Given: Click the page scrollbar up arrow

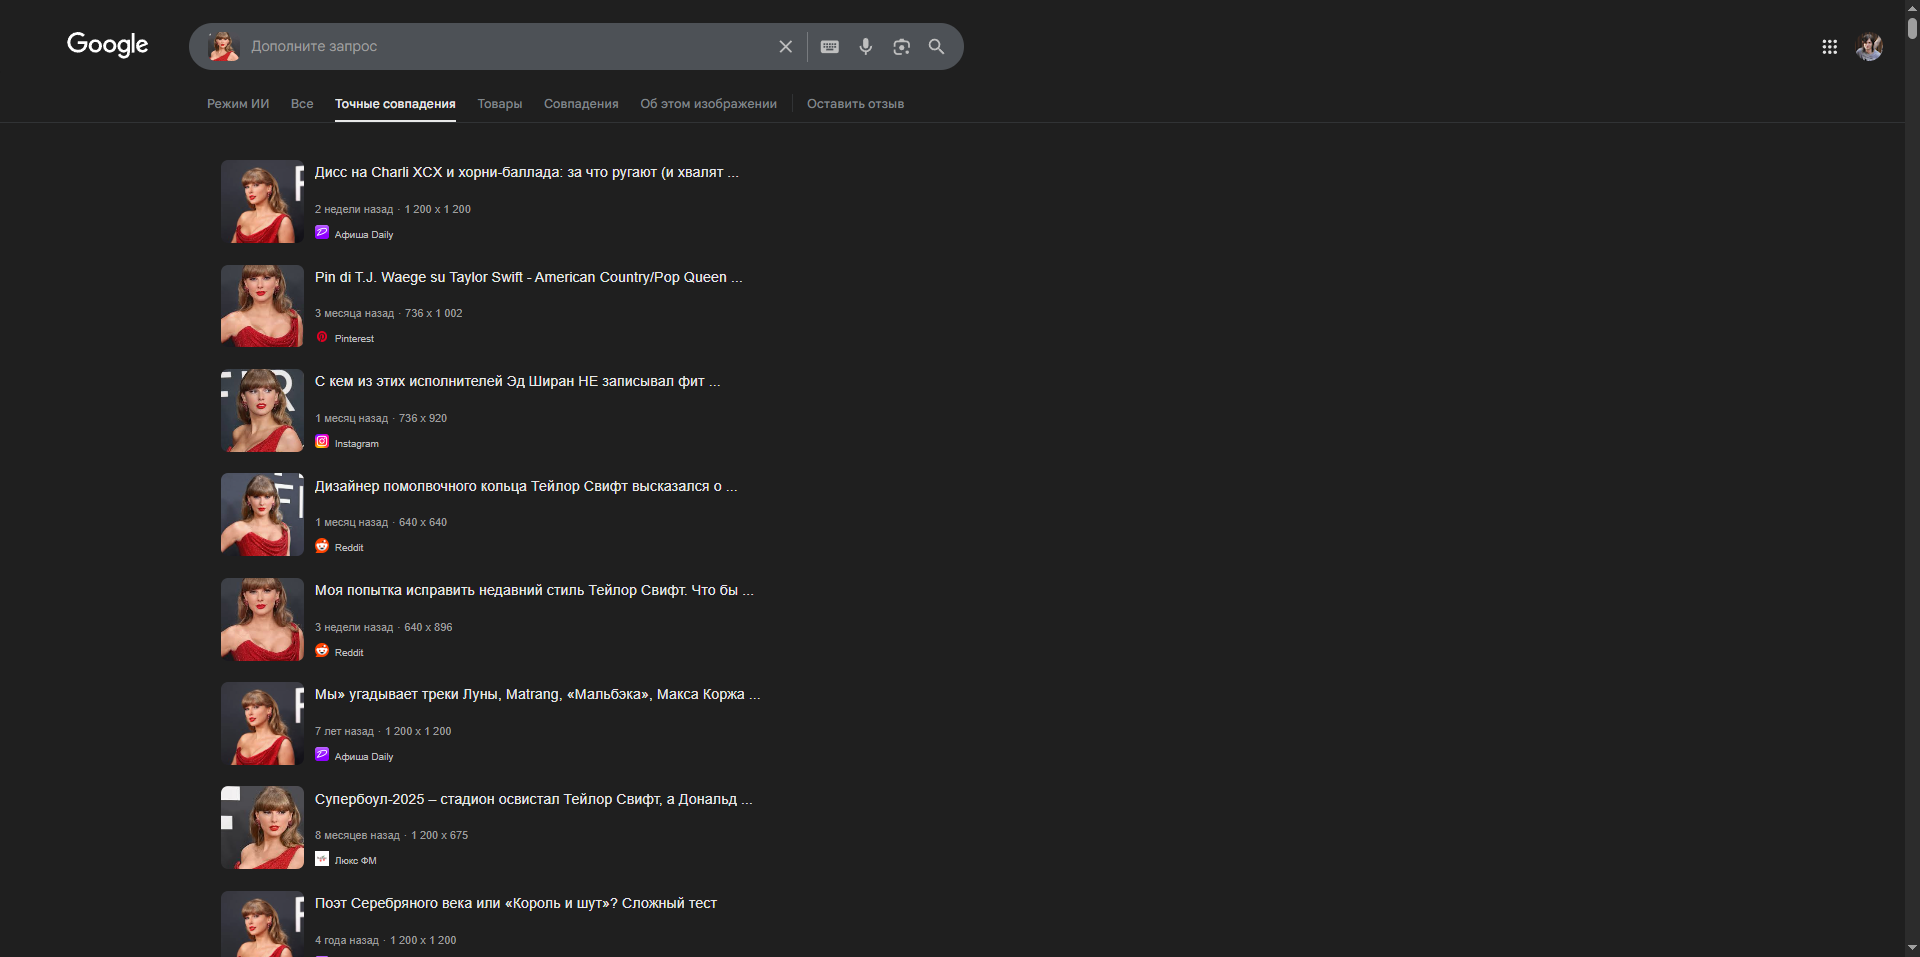Looking at the screenshot, I should [1912, 7].
